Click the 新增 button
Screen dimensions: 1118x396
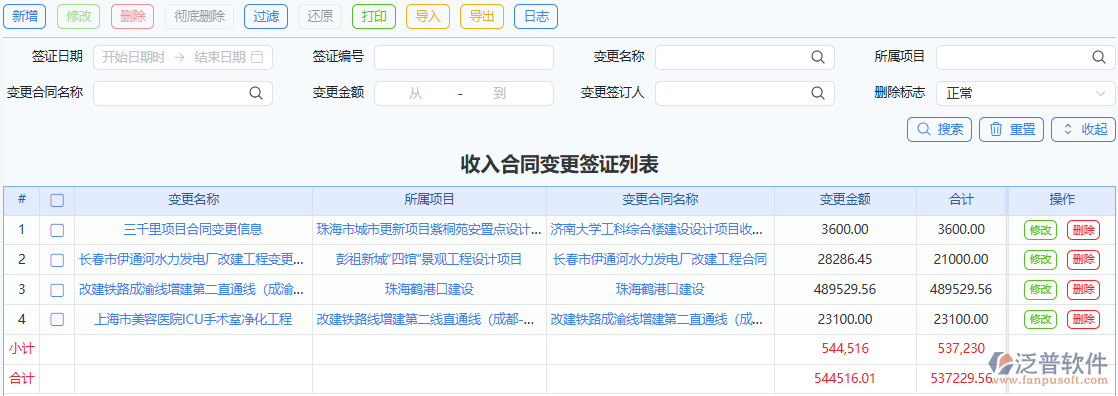25,16
